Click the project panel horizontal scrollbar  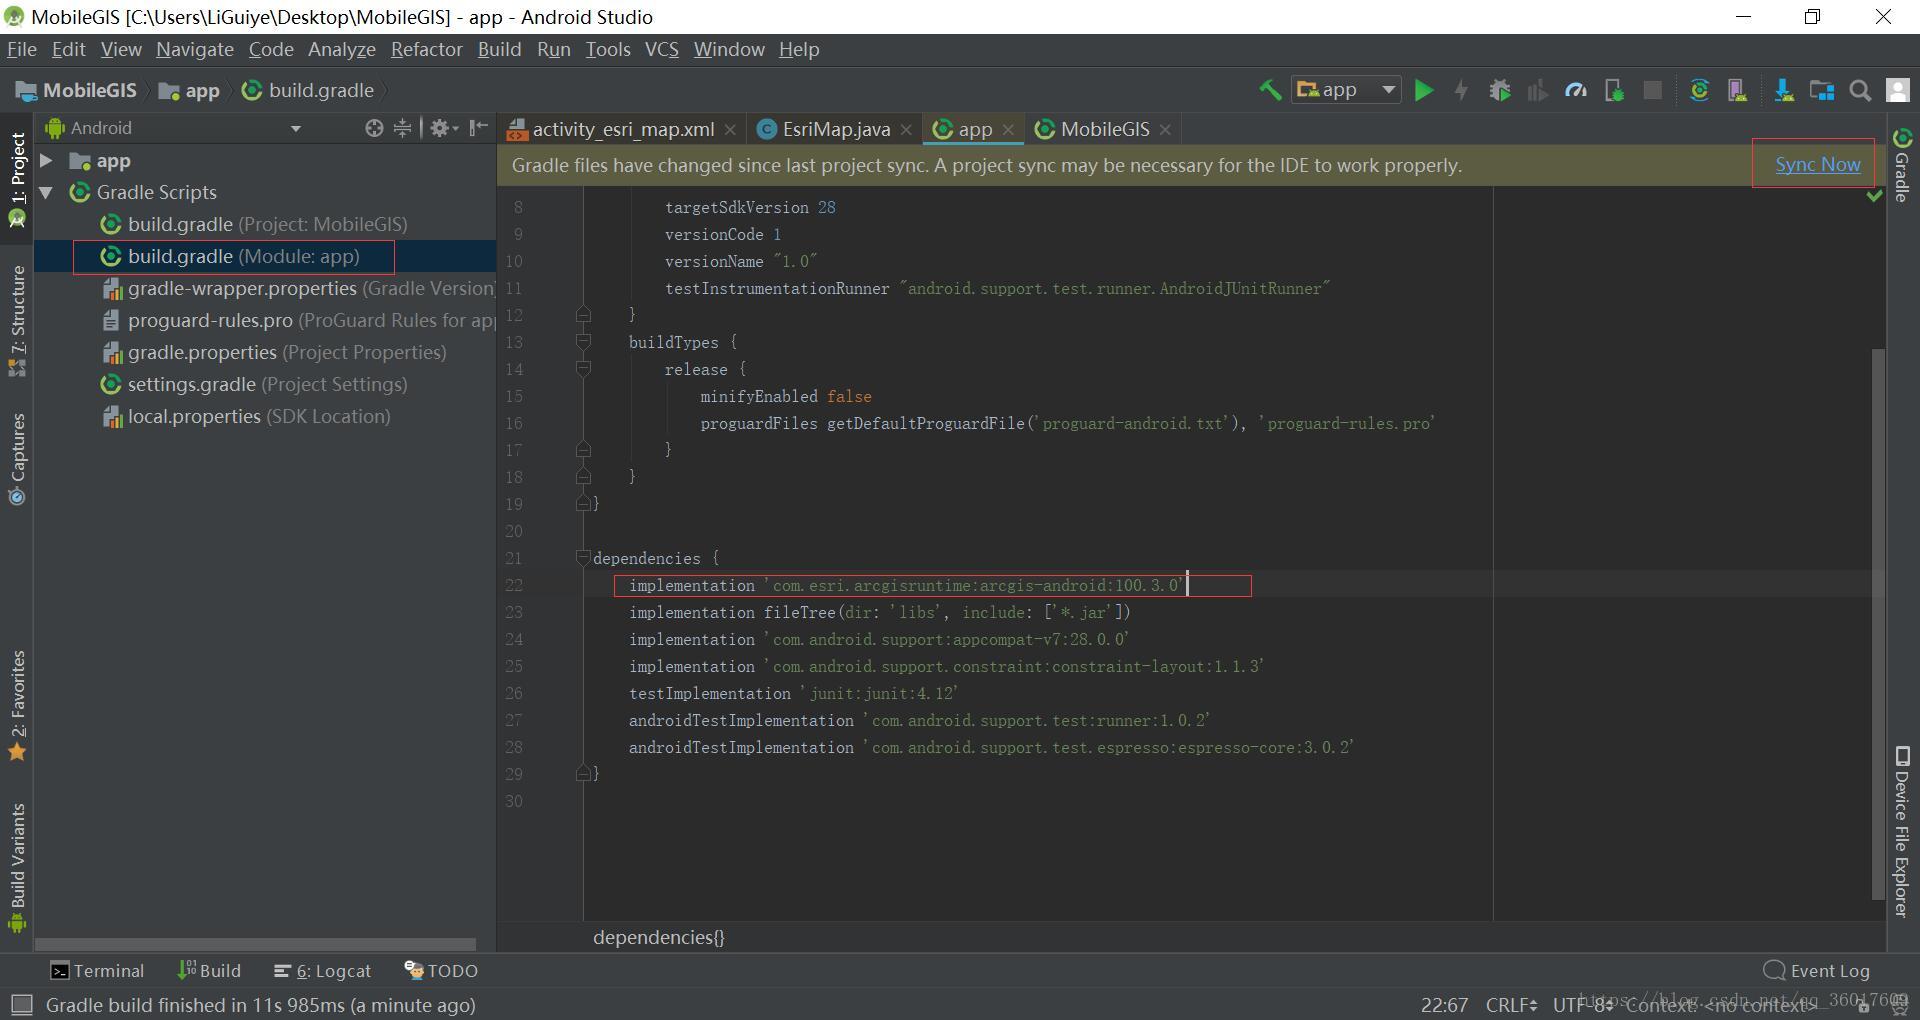(256, 944)
